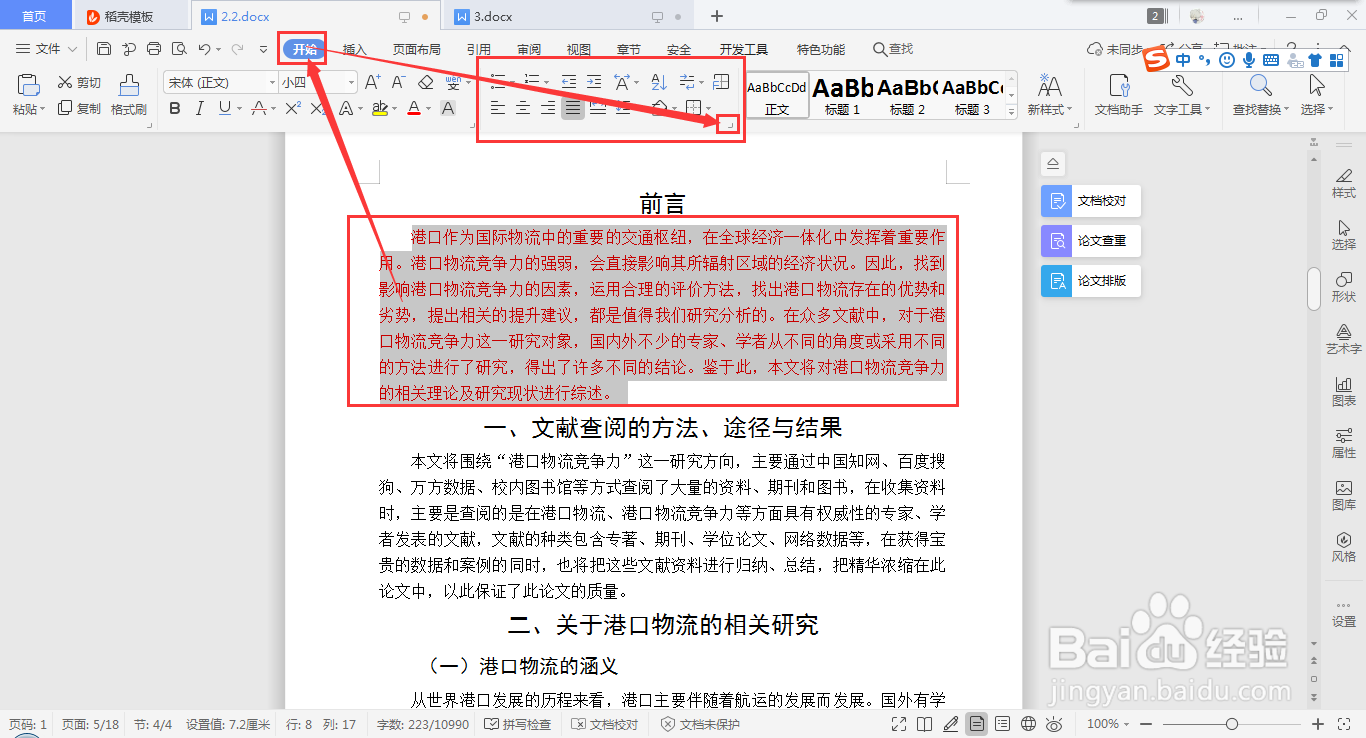Decrease font size with A- icon
This screenshot has height=738, width=1366.
coord(397,82)
